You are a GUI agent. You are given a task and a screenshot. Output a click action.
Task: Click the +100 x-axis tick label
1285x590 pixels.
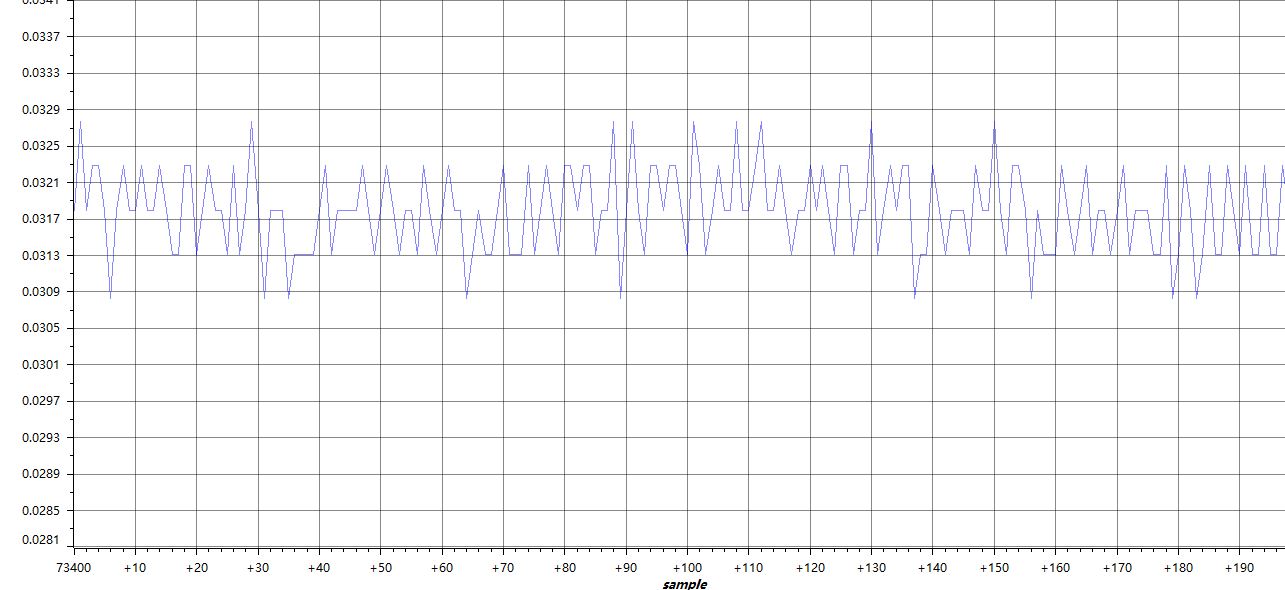[x=687, y=567]
